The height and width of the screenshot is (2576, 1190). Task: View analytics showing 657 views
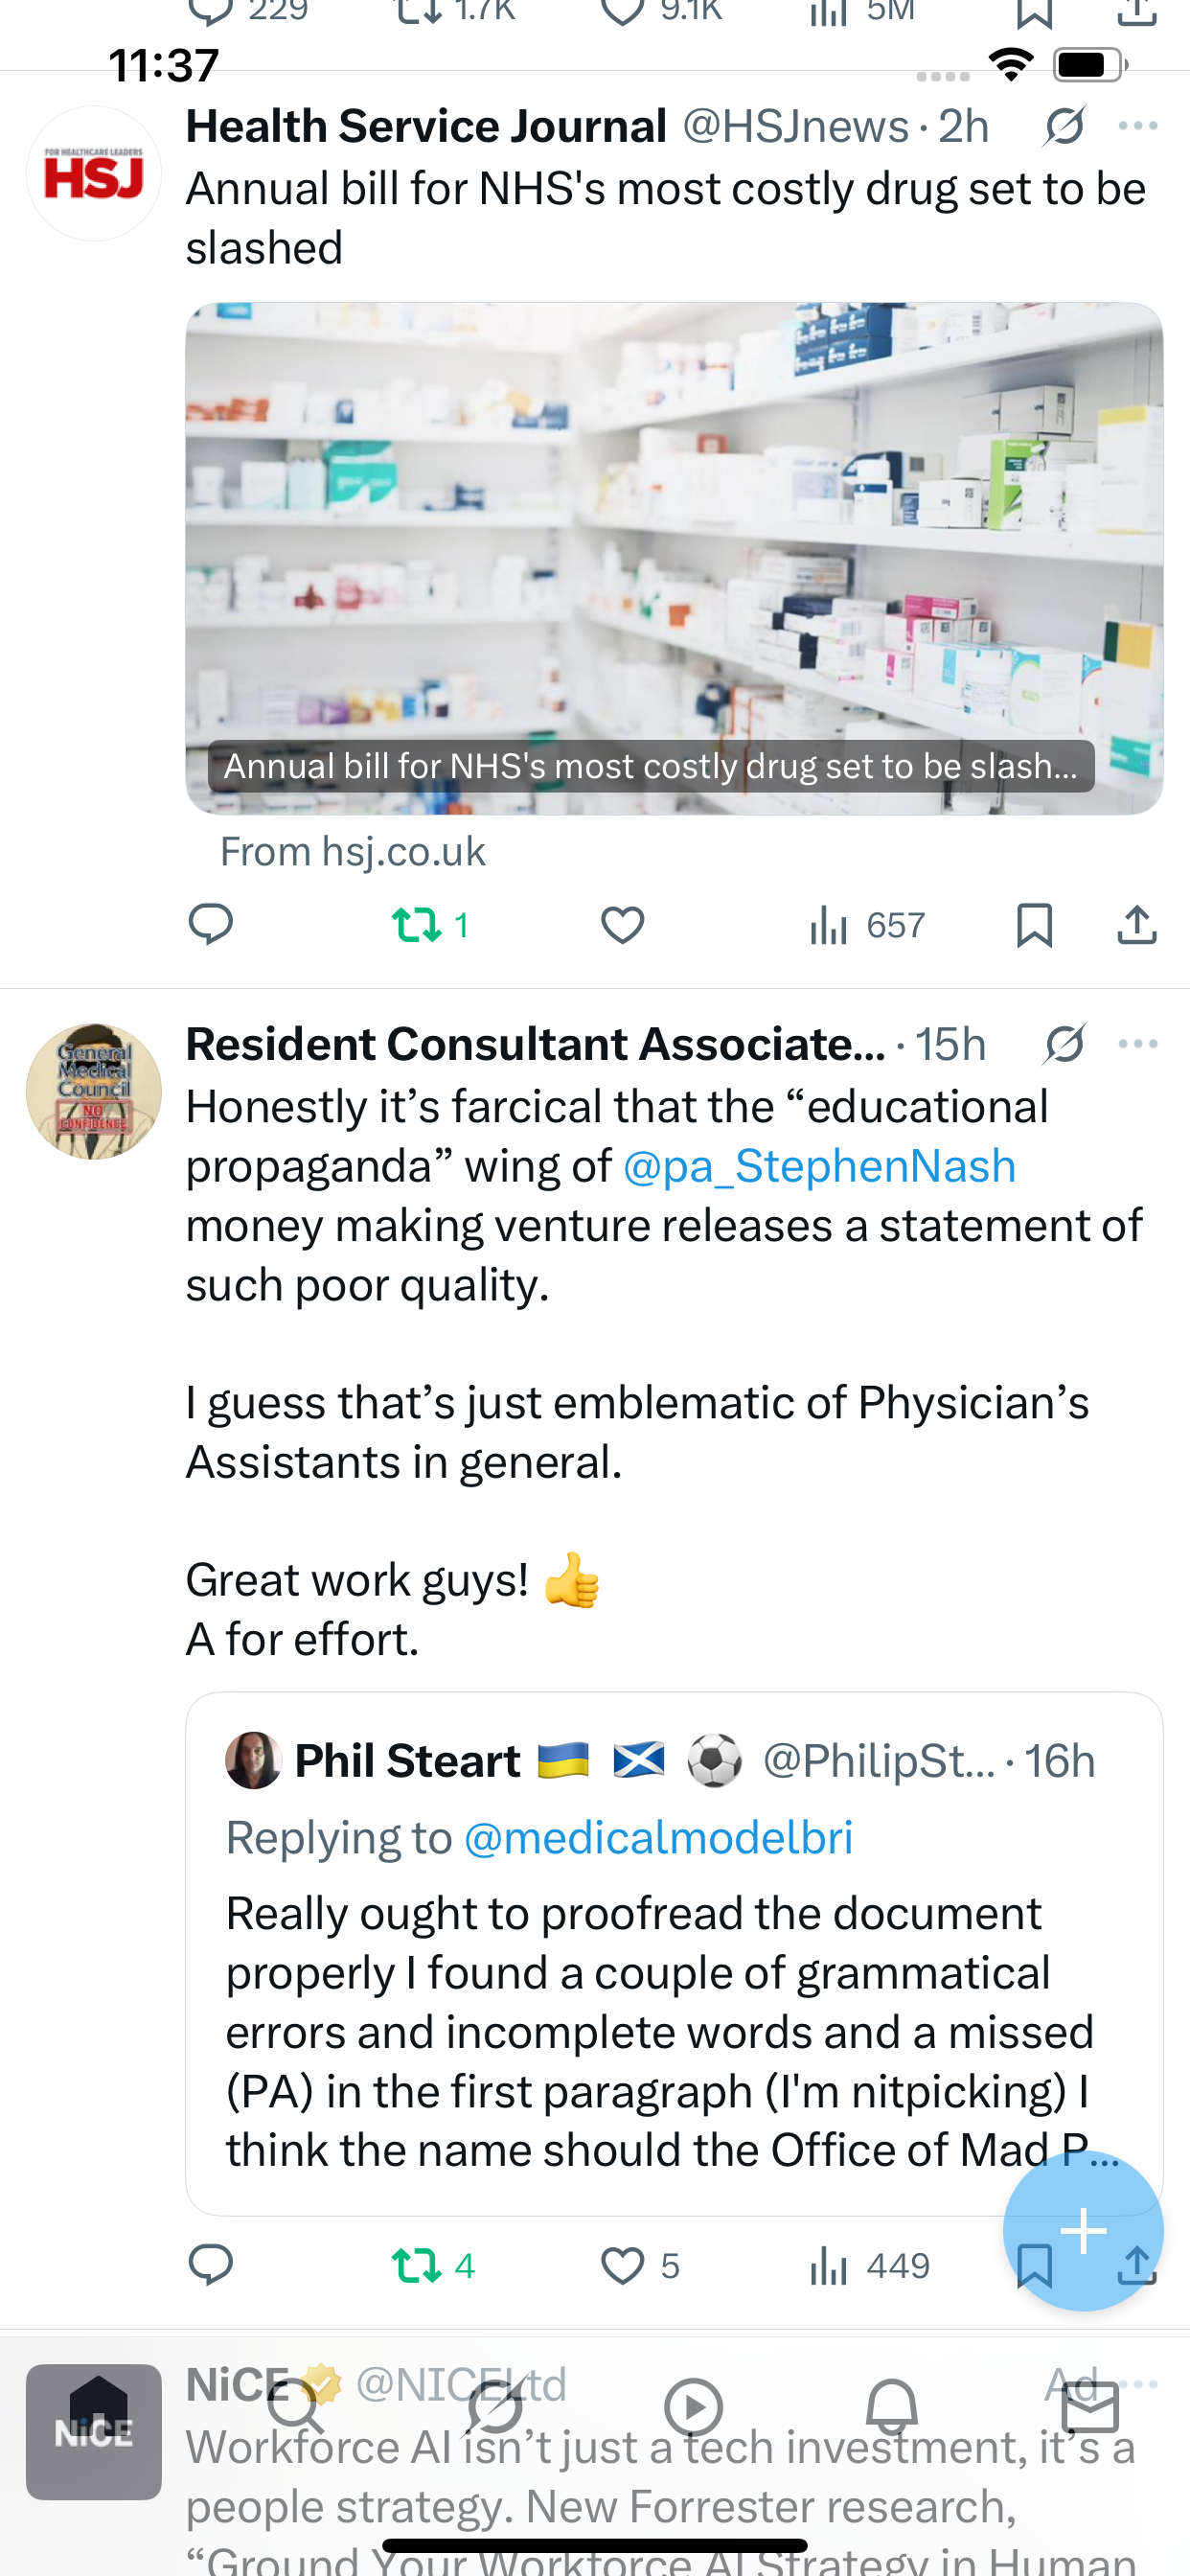(866, 924)
